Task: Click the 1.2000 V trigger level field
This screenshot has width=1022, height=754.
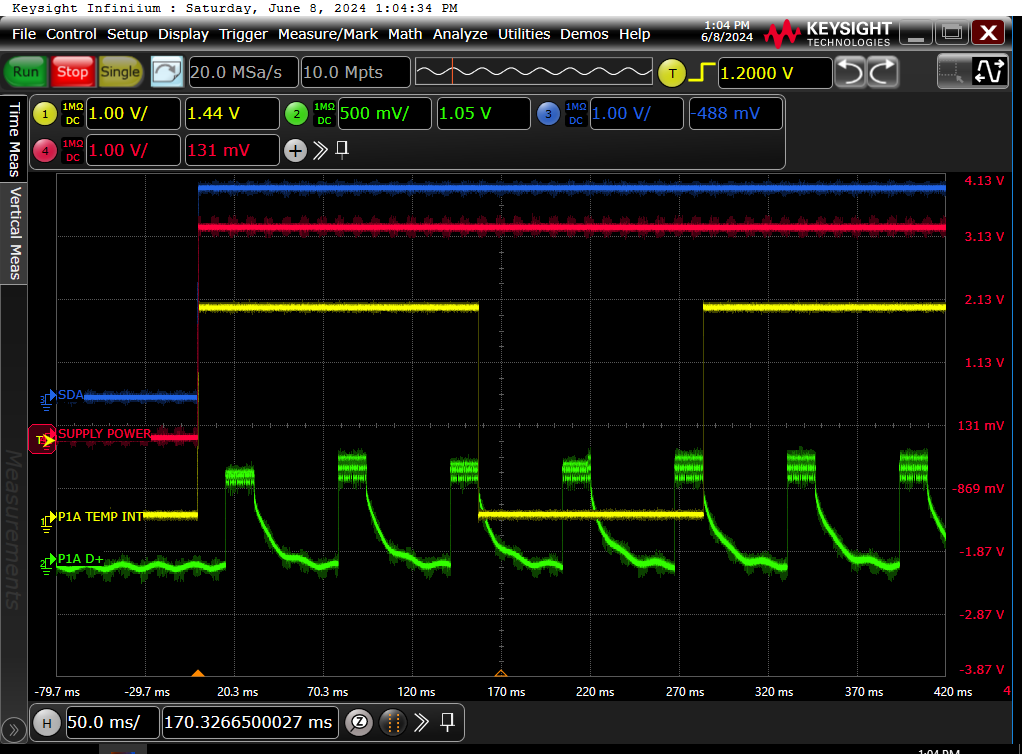Action: tap(778, 72)
